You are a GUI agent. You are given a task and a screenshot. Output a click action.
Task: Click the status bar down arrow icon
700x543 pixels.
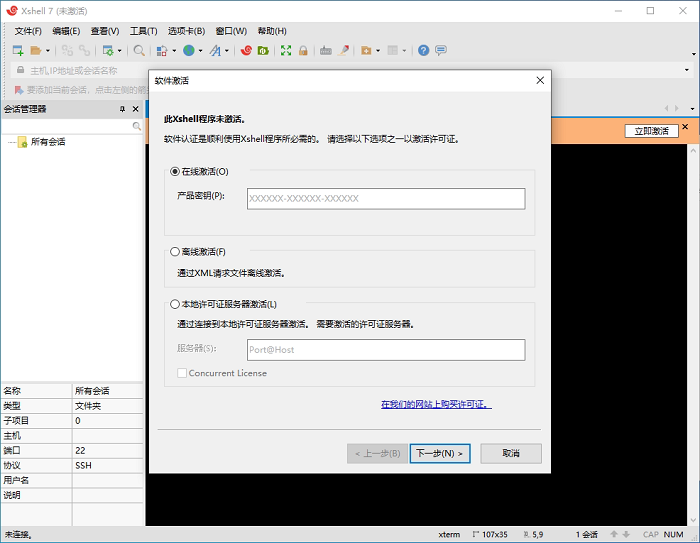(x=626, y=534)
